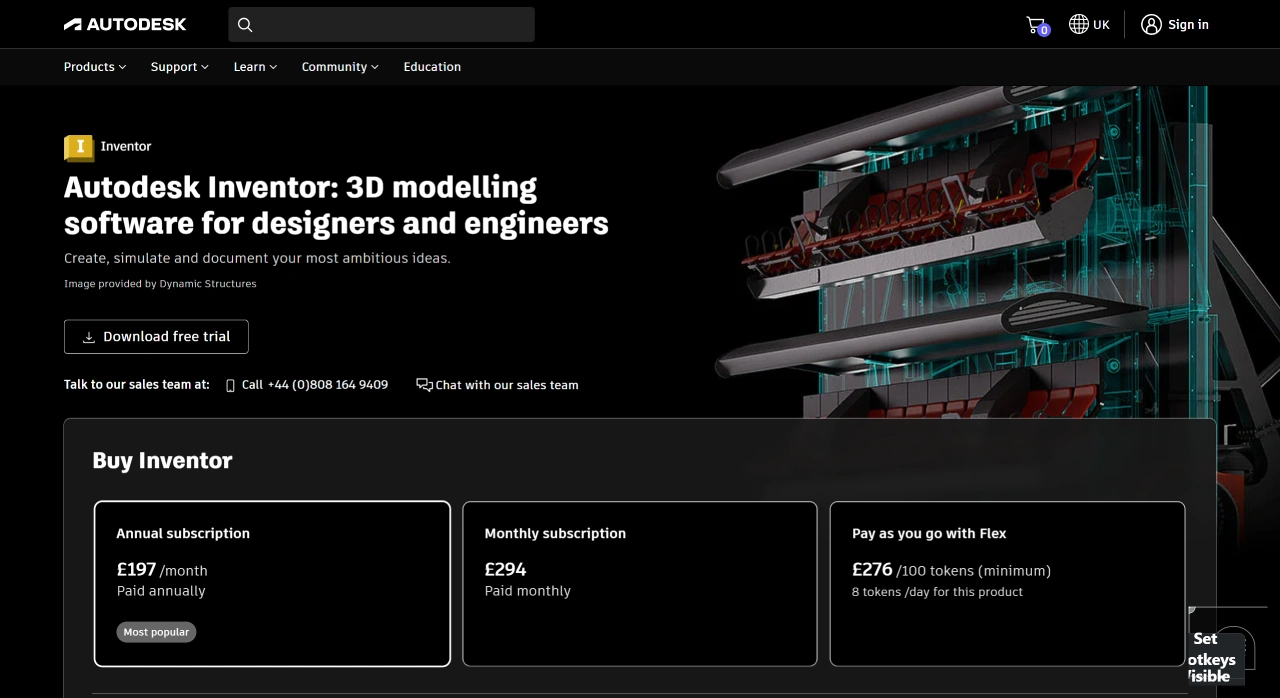The height and width of the screenshot is (698, 1280).
Task: Choose Pay as you go with Flex
Action: (x=1007, y=583)
